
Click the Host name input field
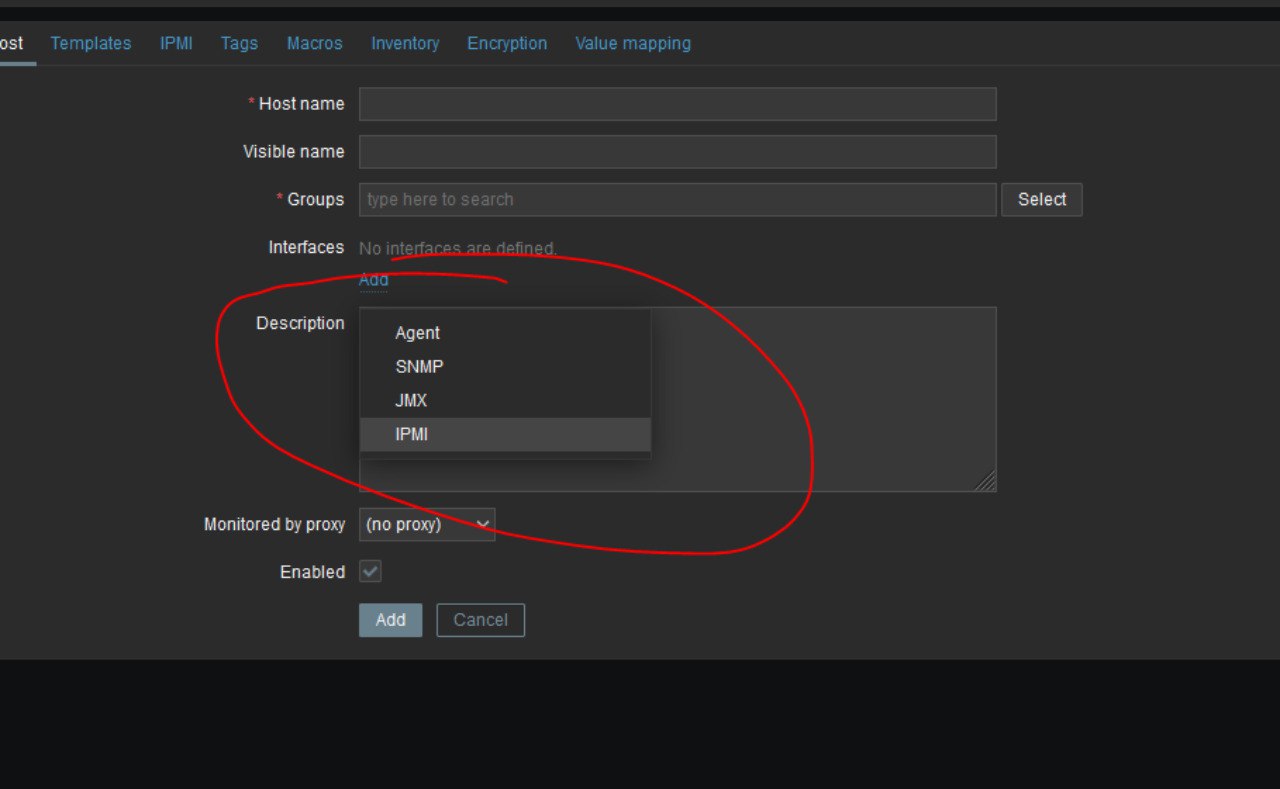pos(678,104)
